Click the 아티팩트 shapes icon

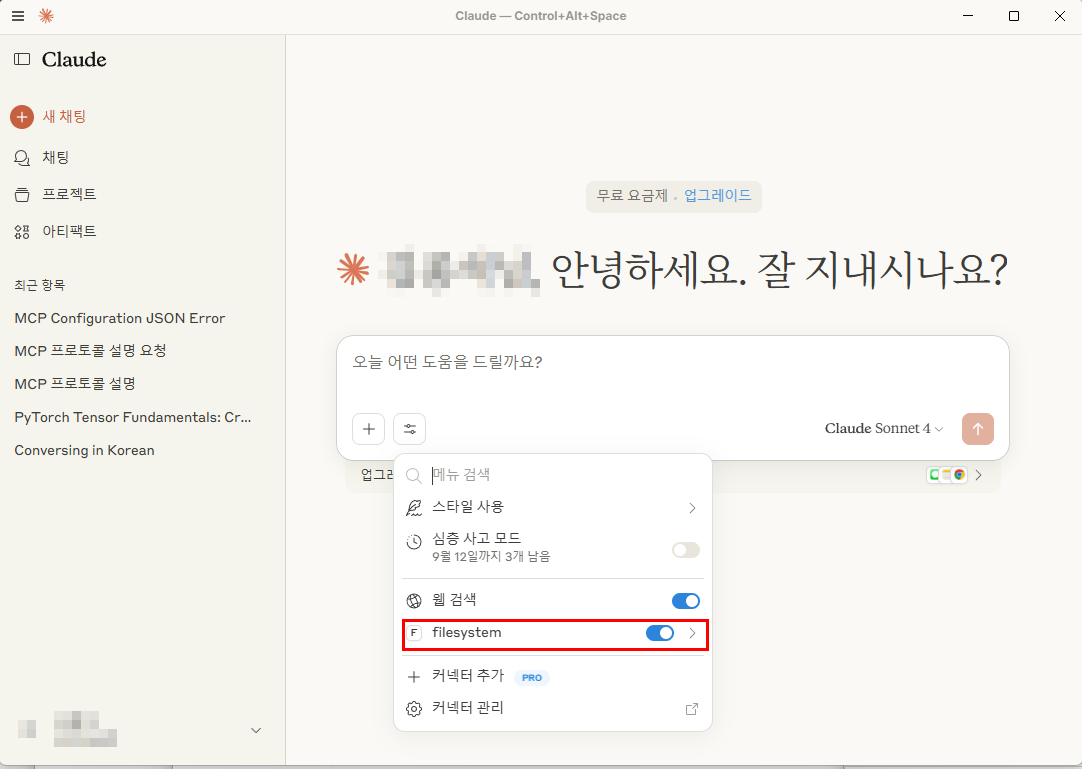[22, 232]
